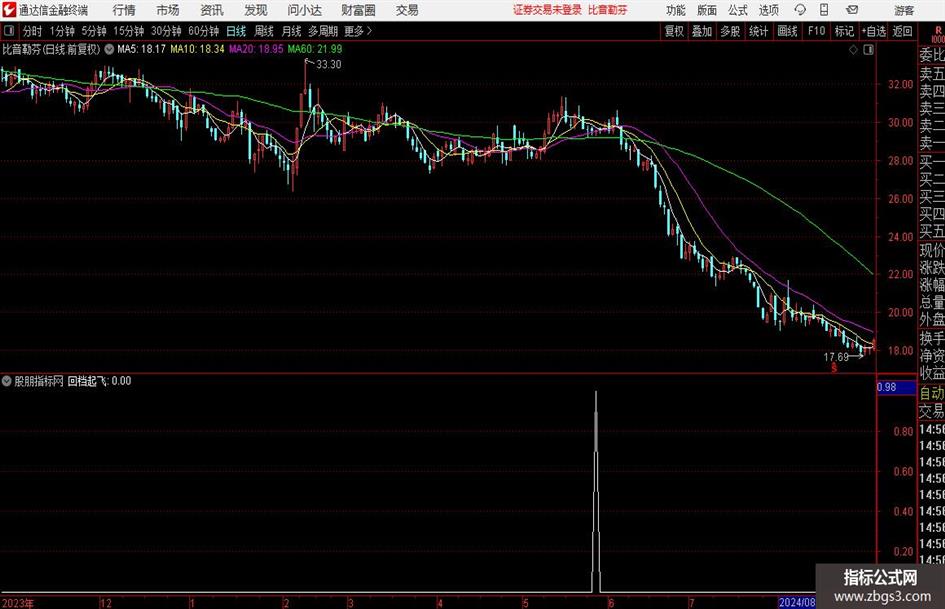Switch to the 15分钟 period tab

pyautogui.click(x=128, y=31)
